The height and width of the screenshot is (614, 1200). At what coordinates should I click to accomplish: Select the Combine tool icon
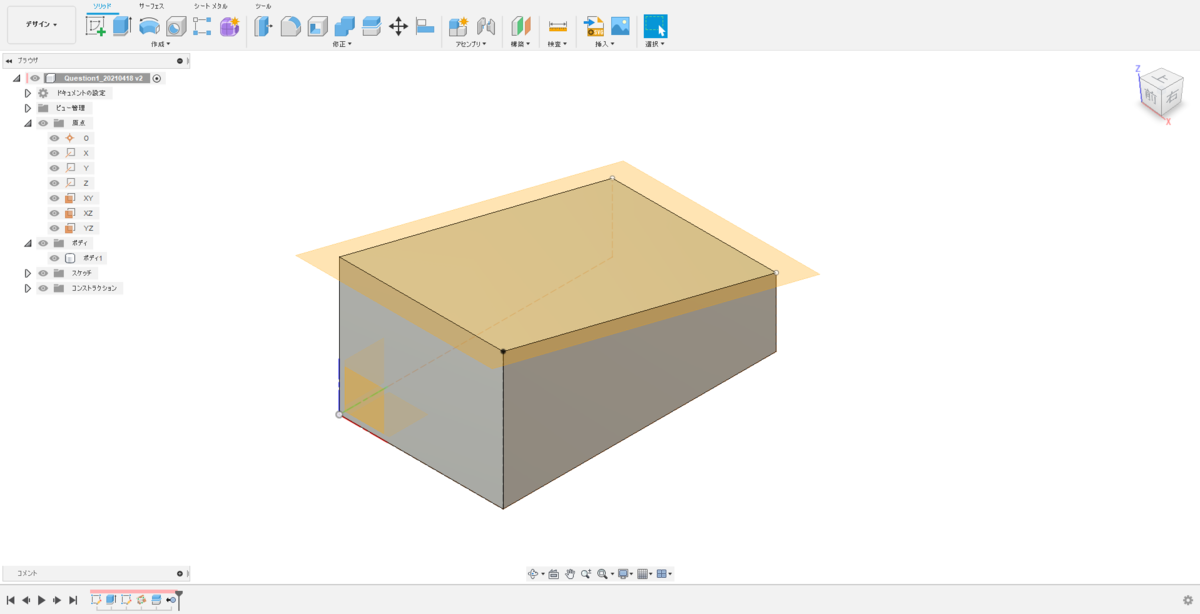(x=345, y=26)
